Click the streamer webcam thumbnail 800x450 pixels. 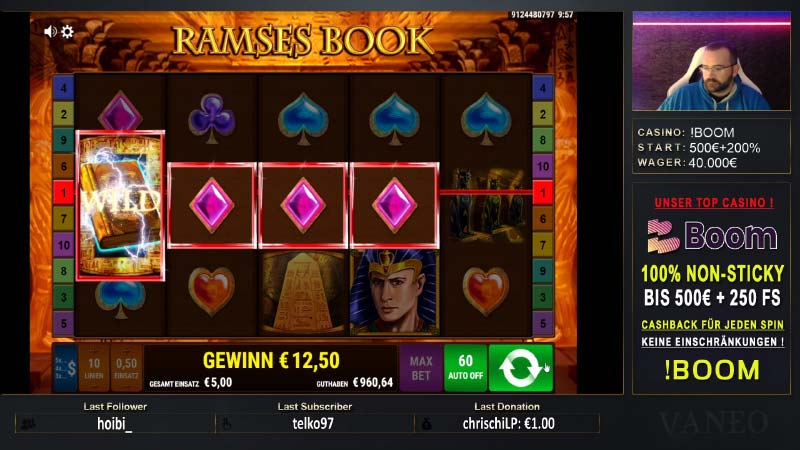(x=711, y=61)
